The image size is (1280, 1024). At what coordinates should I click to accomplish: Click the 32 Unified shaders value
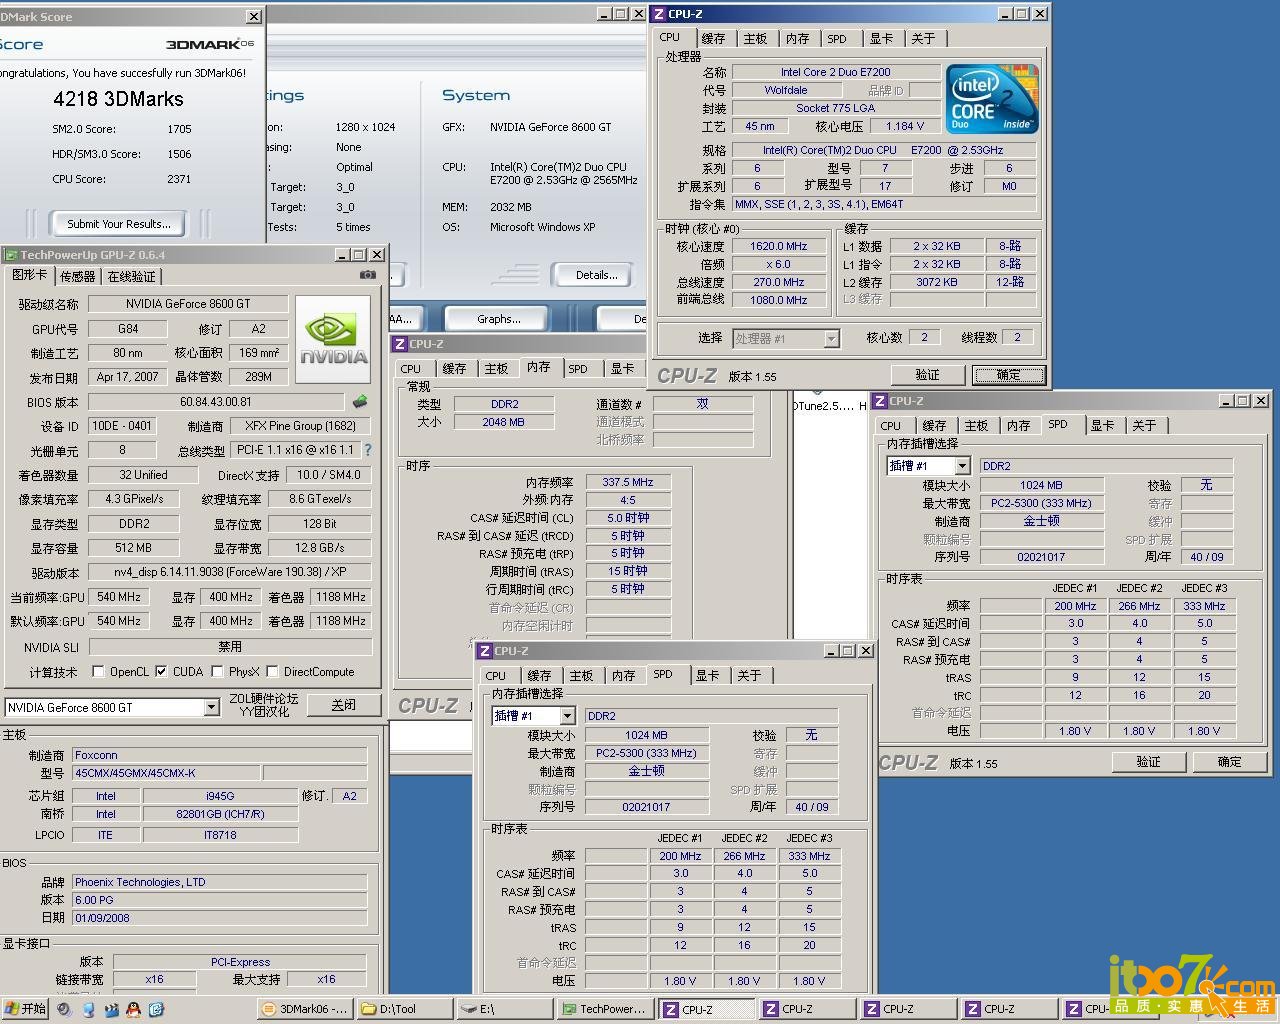pyautogui.click(x=143, y=475)
